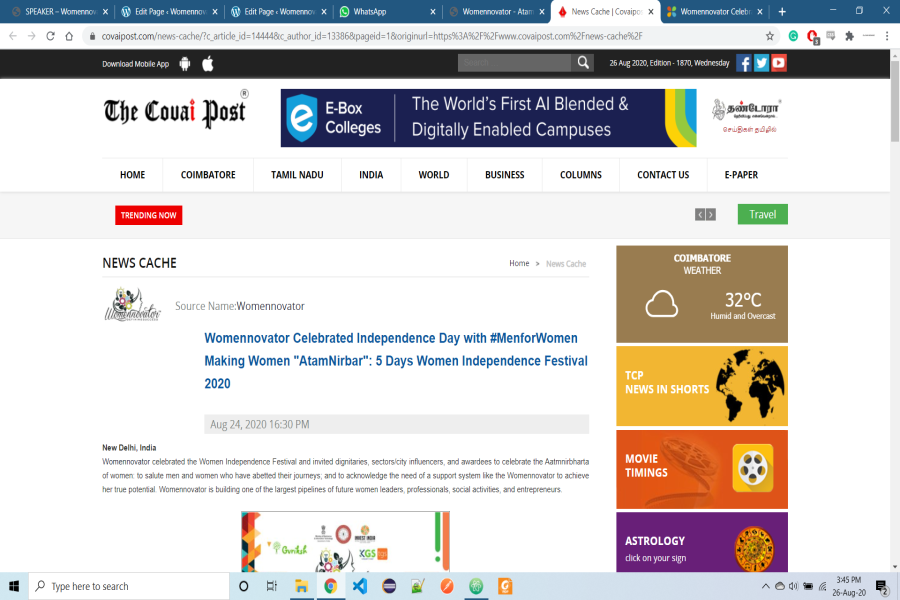Open Task View on the taskbar
This screenshot has width=900, height=600.
click(272, 586)
